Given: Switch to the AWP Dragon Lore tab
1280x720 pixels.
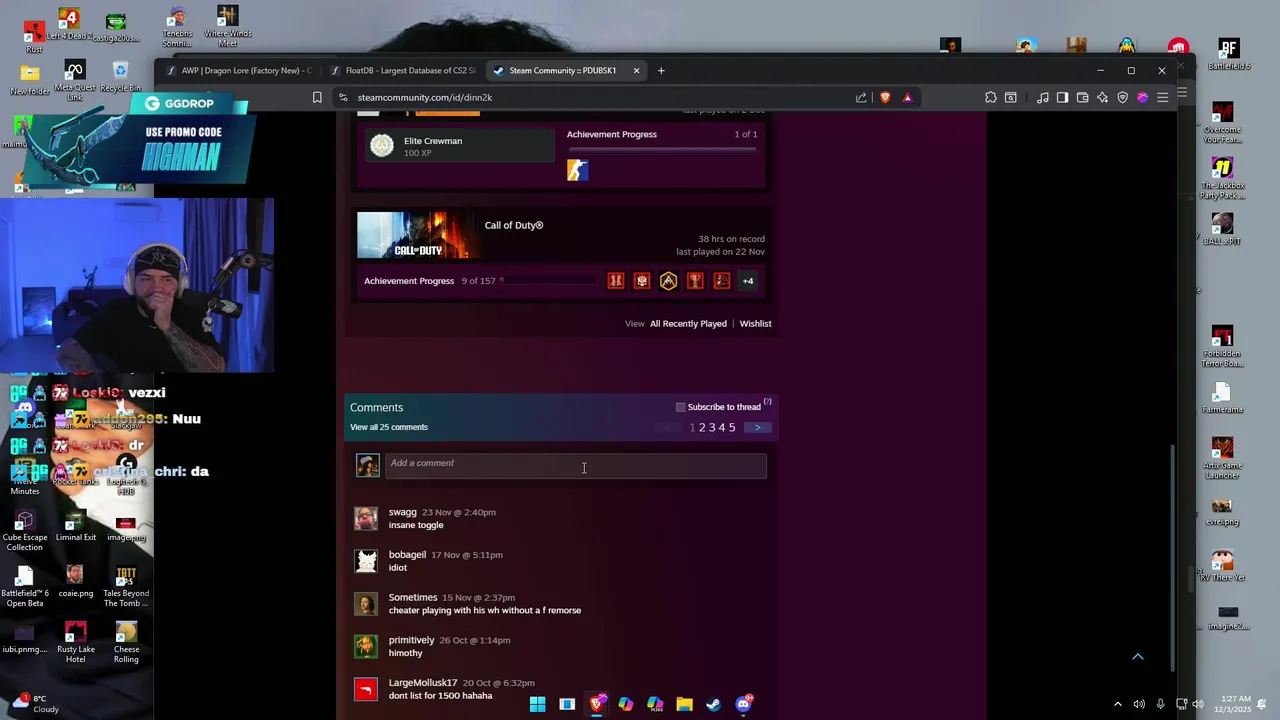Looking at the screenshot, I should (x=239, y=70).
